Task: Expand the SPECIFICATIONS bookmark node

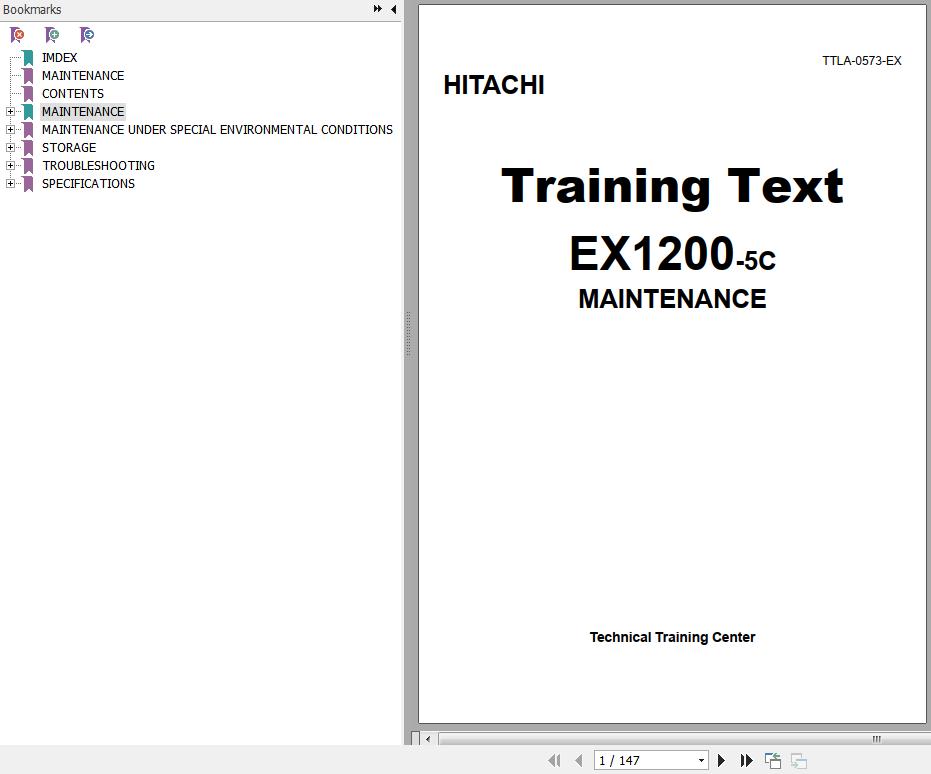Action: point(10,184)
